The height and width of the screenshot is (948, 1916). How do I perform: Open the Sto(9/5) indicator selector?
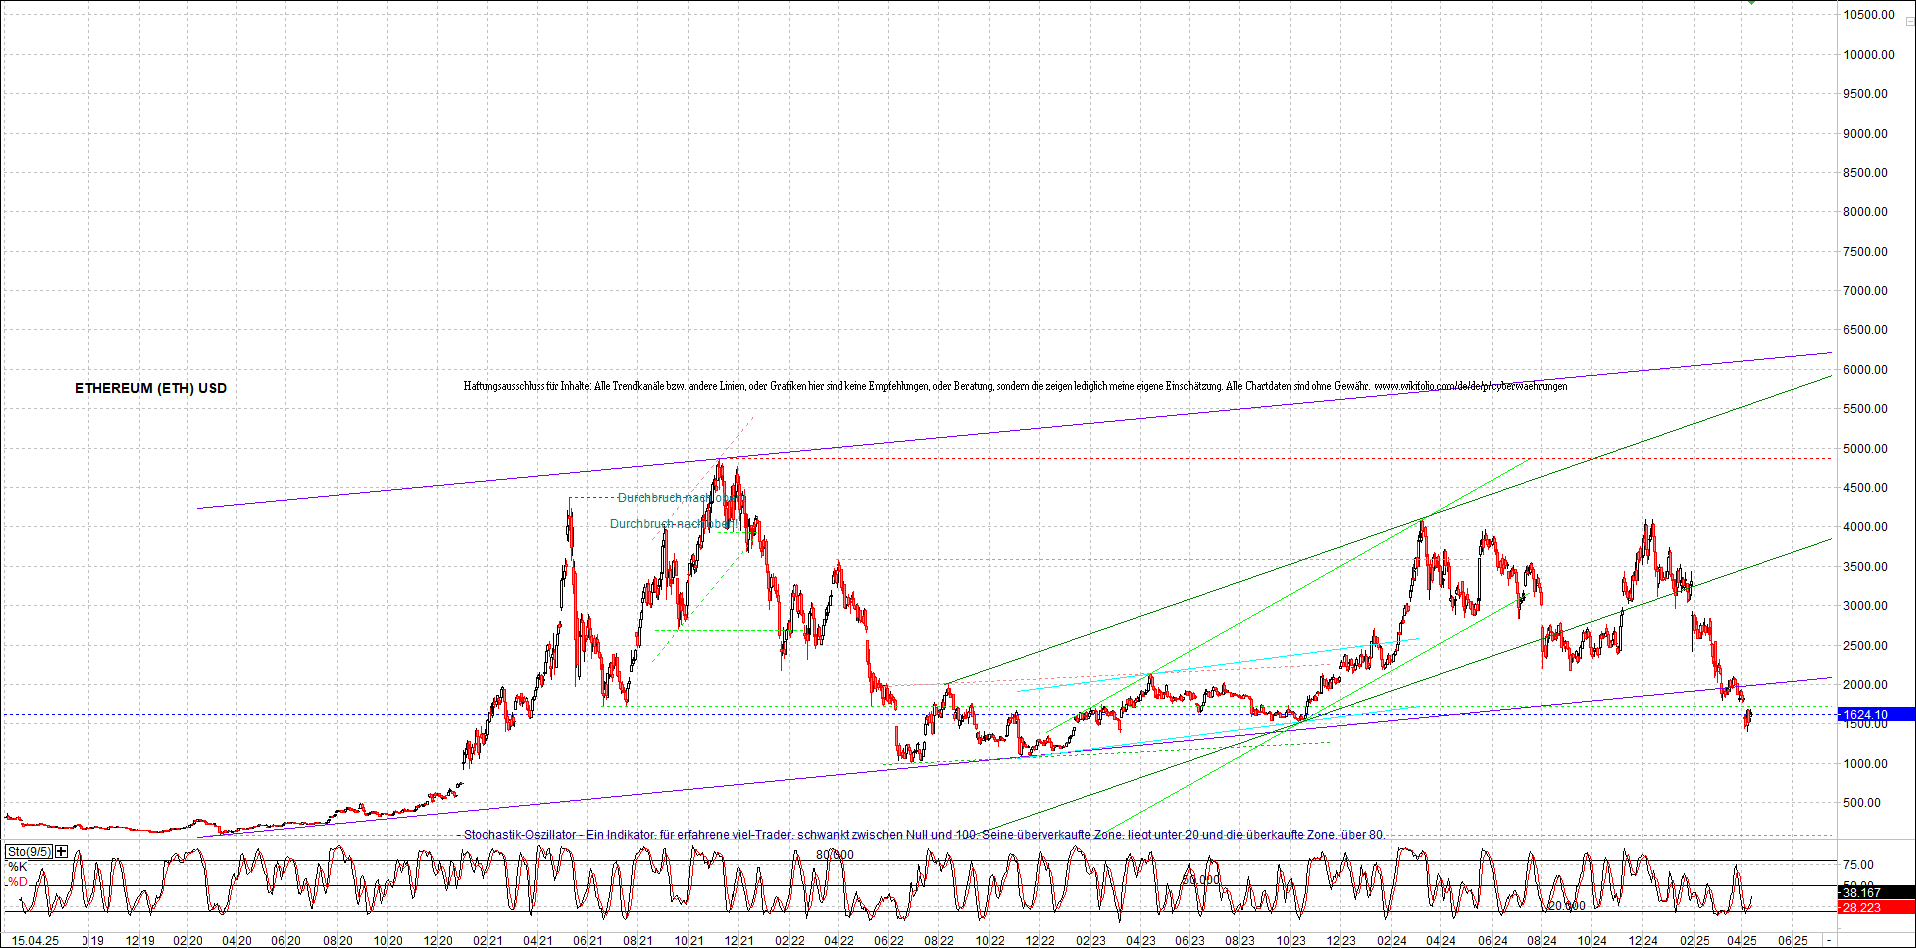tap(28, 851)
